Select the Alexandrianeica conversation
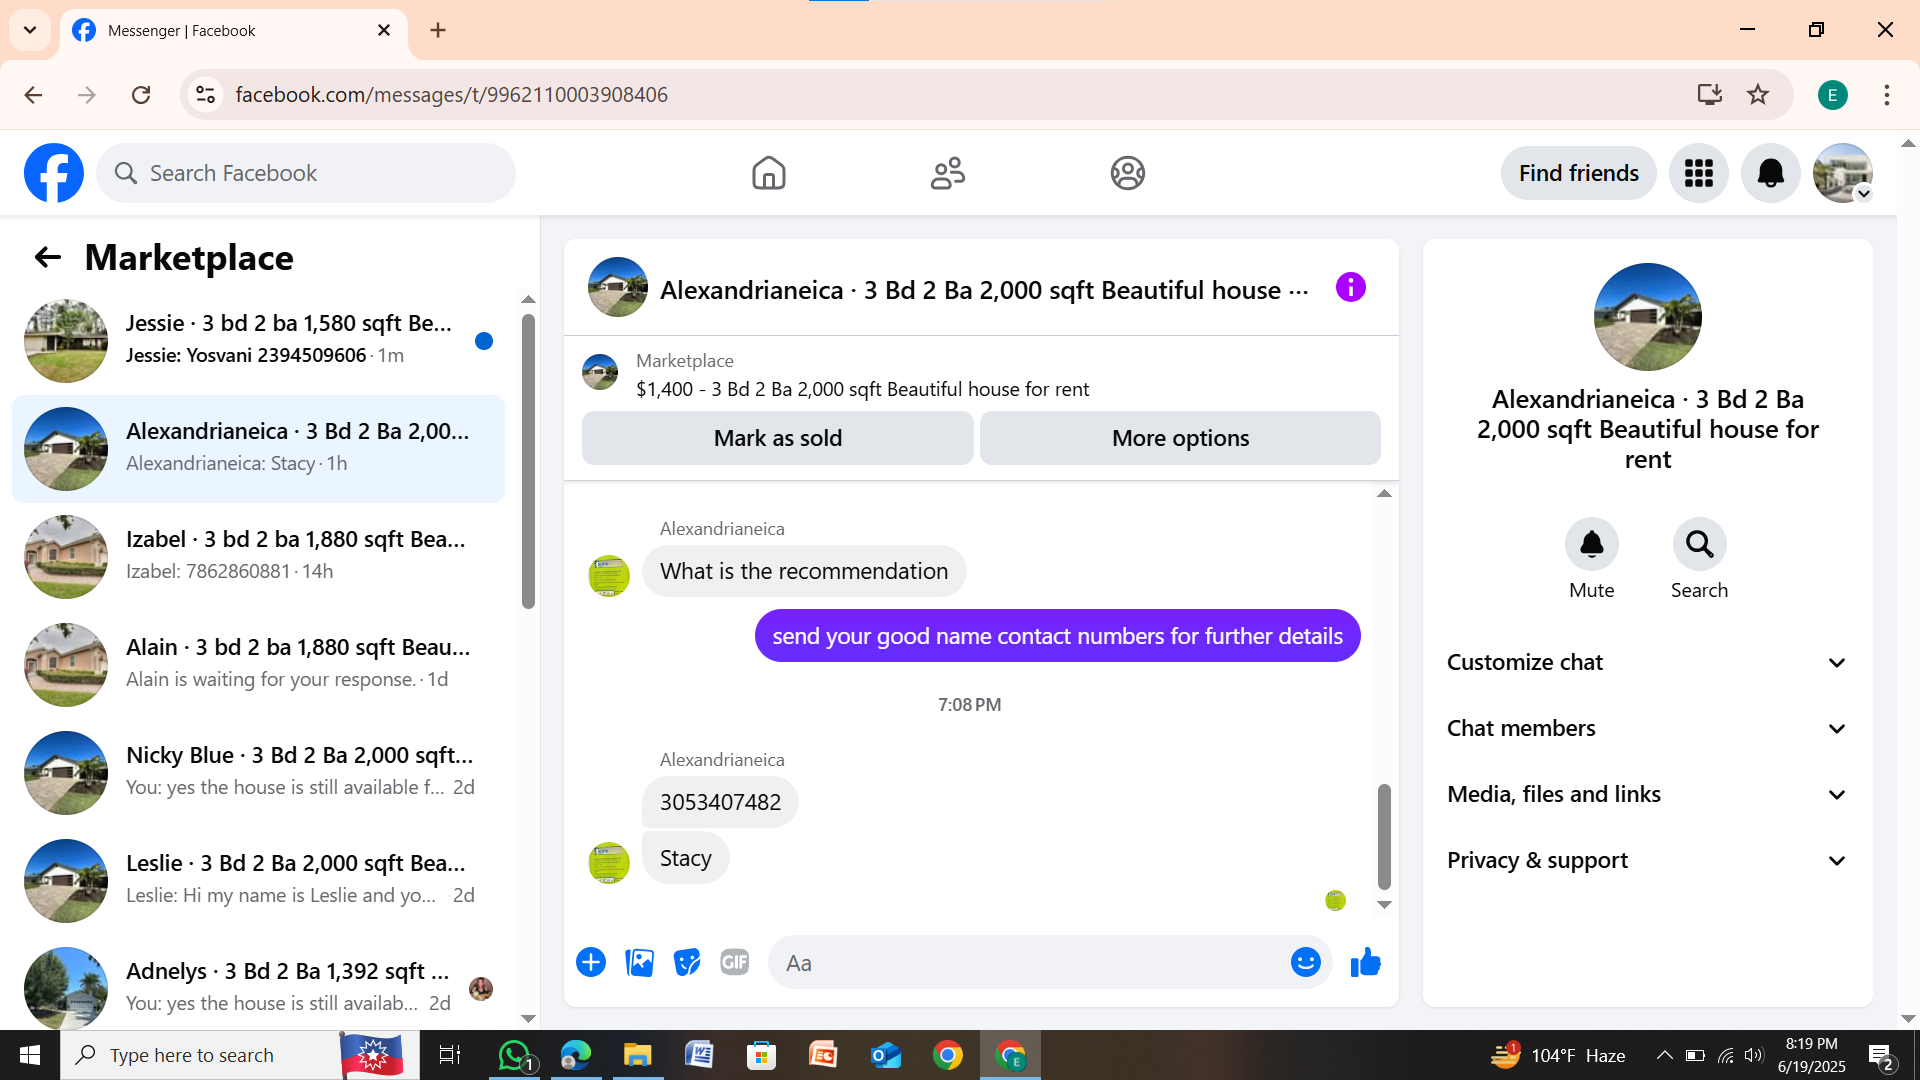Screen dimensions: 1920x1080 point(258,449)
